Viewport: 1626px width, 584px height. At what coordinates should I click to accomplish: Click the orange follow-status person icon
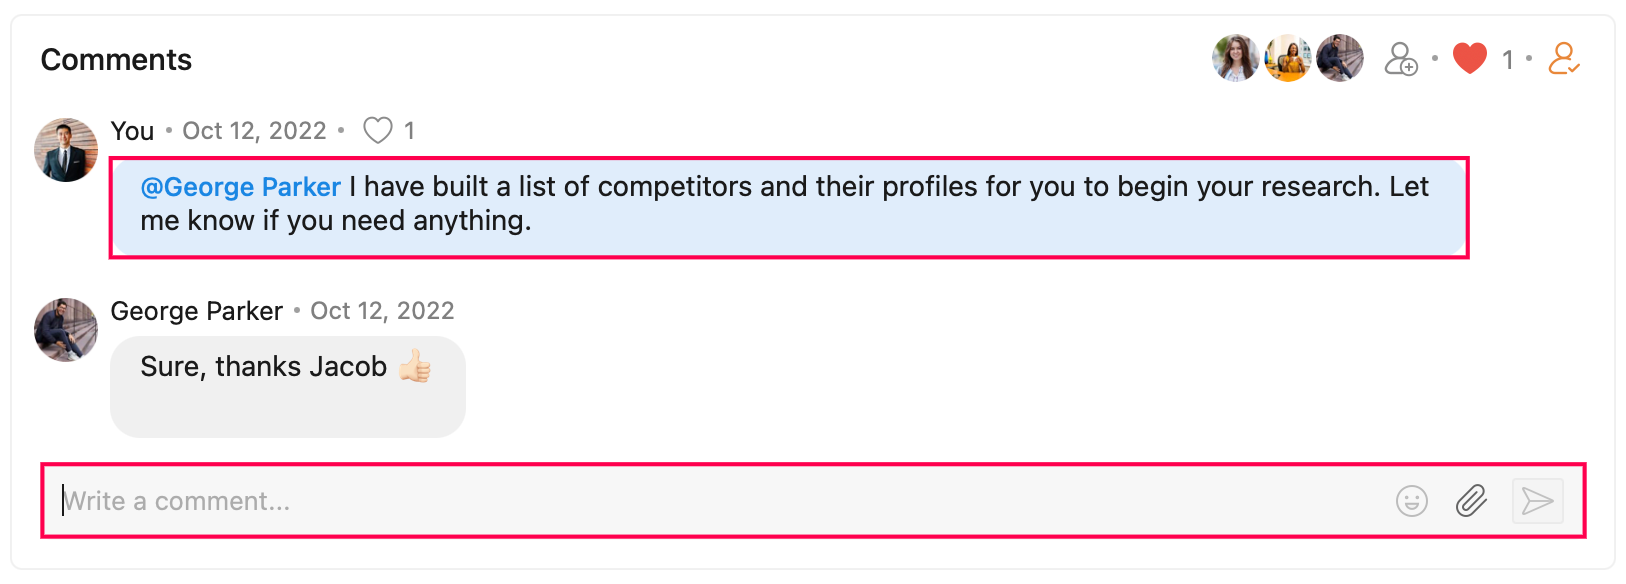coord(1563,59)
